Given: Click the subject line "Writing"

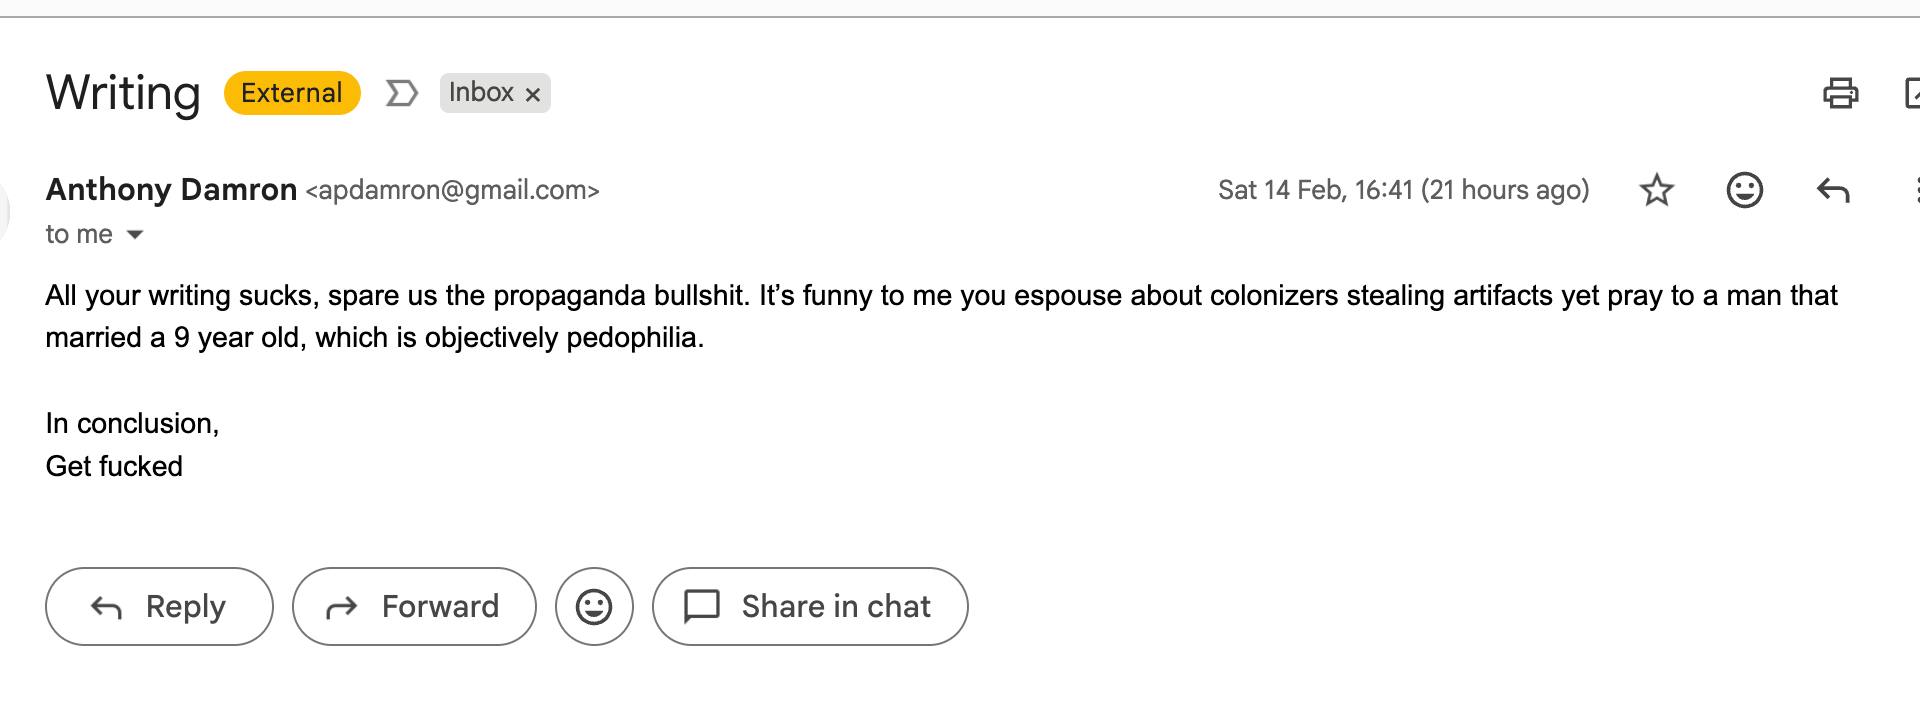Looking at the screenshot, I should (x=123, y=93).
